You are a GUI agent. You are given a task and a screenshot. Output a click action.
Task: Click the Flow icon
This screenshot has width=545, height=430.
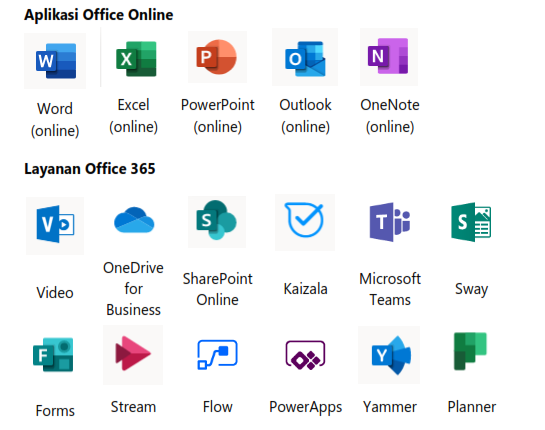217,354
